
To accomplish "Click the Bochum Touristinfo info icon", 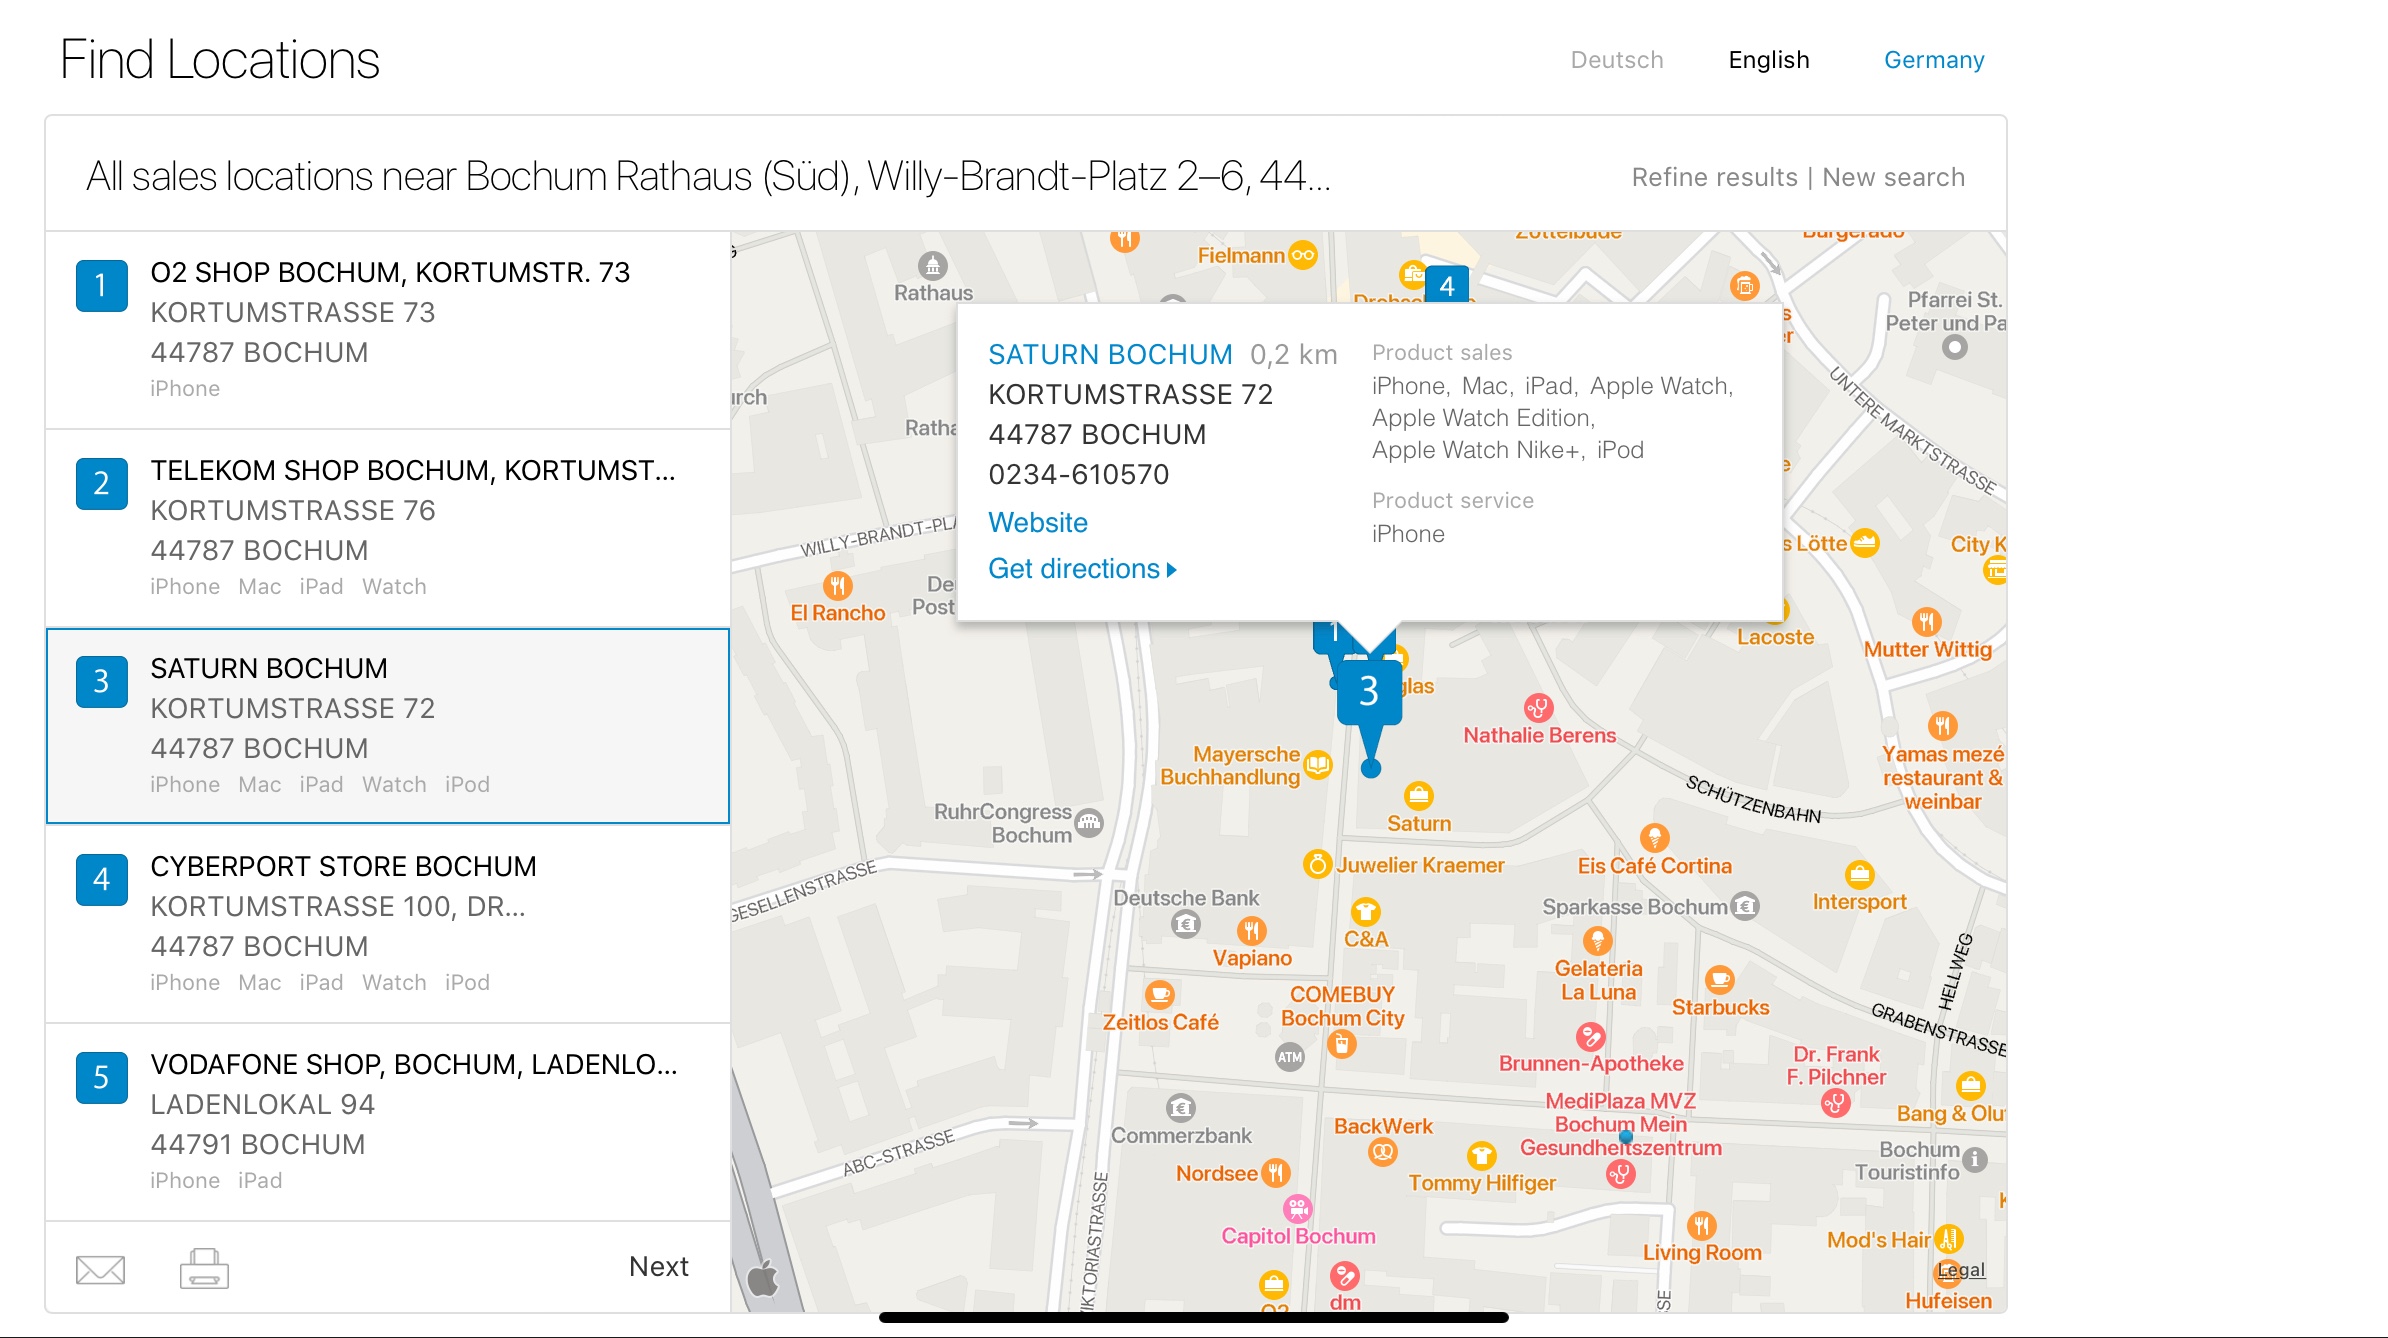I will pos(1974,1159).
